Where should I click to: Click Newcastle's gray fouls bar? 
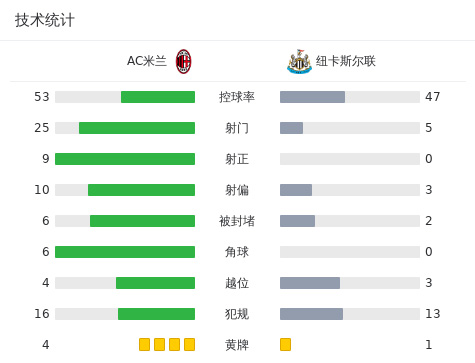tap(311, 314)
